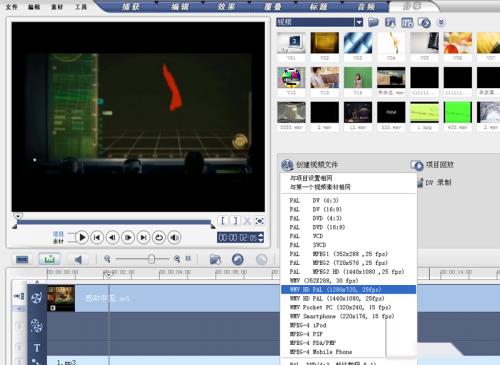Select the green screen video thumbnail V14
The width and height of the screenshot is (500, 365).
click(x=358, y=81)
